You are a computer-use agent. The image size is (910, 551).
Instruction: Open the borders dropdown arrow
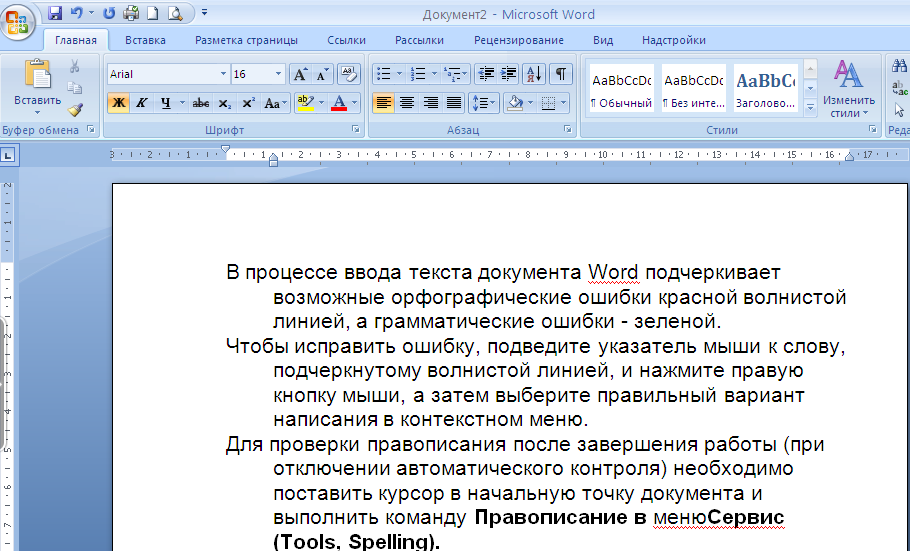(564, 103)
